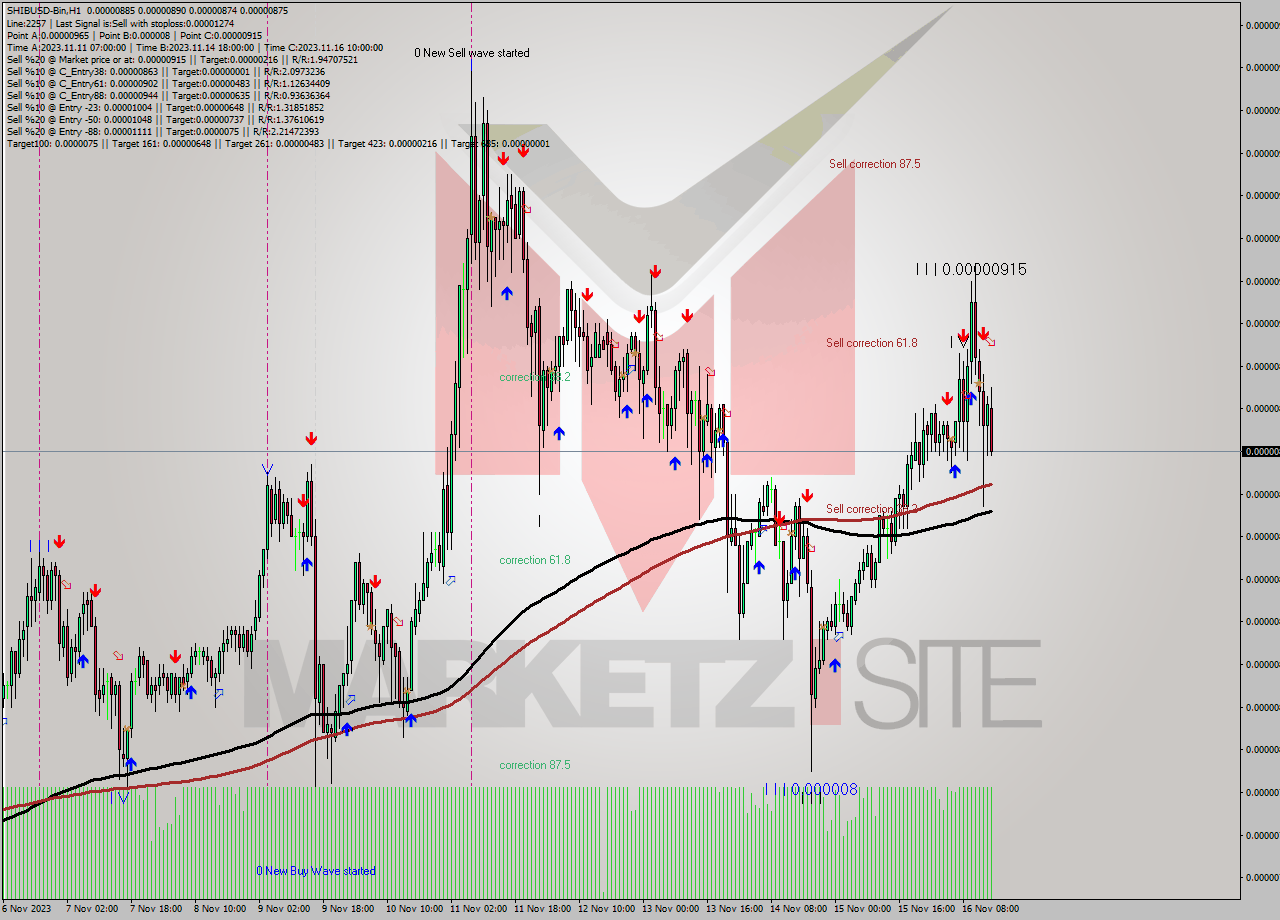
Task: Click the 'Sell %20 @ Entry -50' line
Action: click(165, 119)
